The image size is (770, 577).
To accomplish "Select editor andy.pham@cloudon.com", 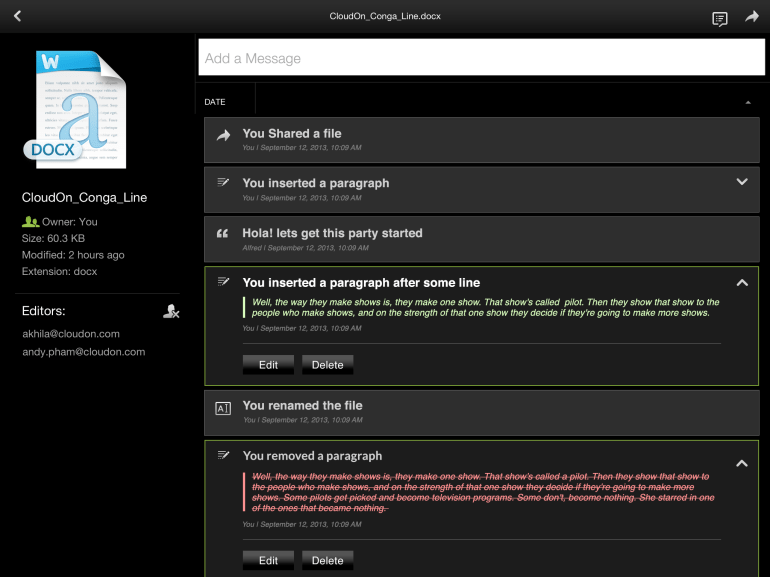I will [x=83, y=352].
